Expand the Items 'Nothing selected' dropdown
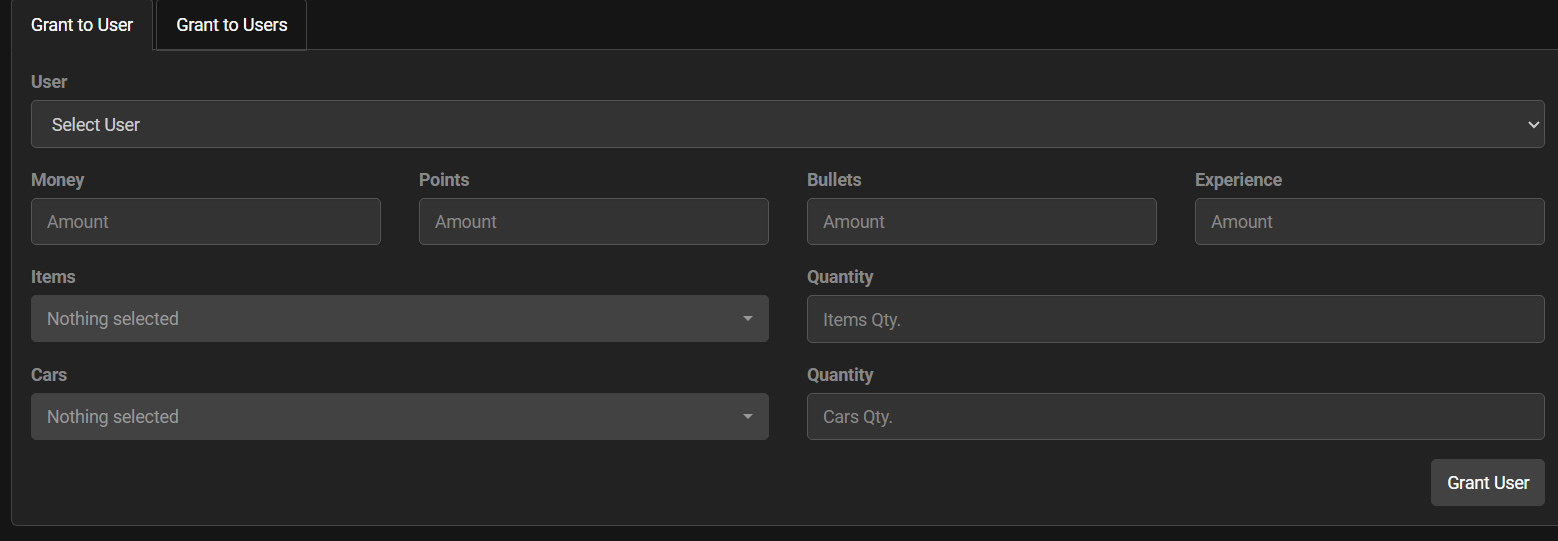Image resolution: width=1558 pixels, height=541 pixels. point(399,318)
